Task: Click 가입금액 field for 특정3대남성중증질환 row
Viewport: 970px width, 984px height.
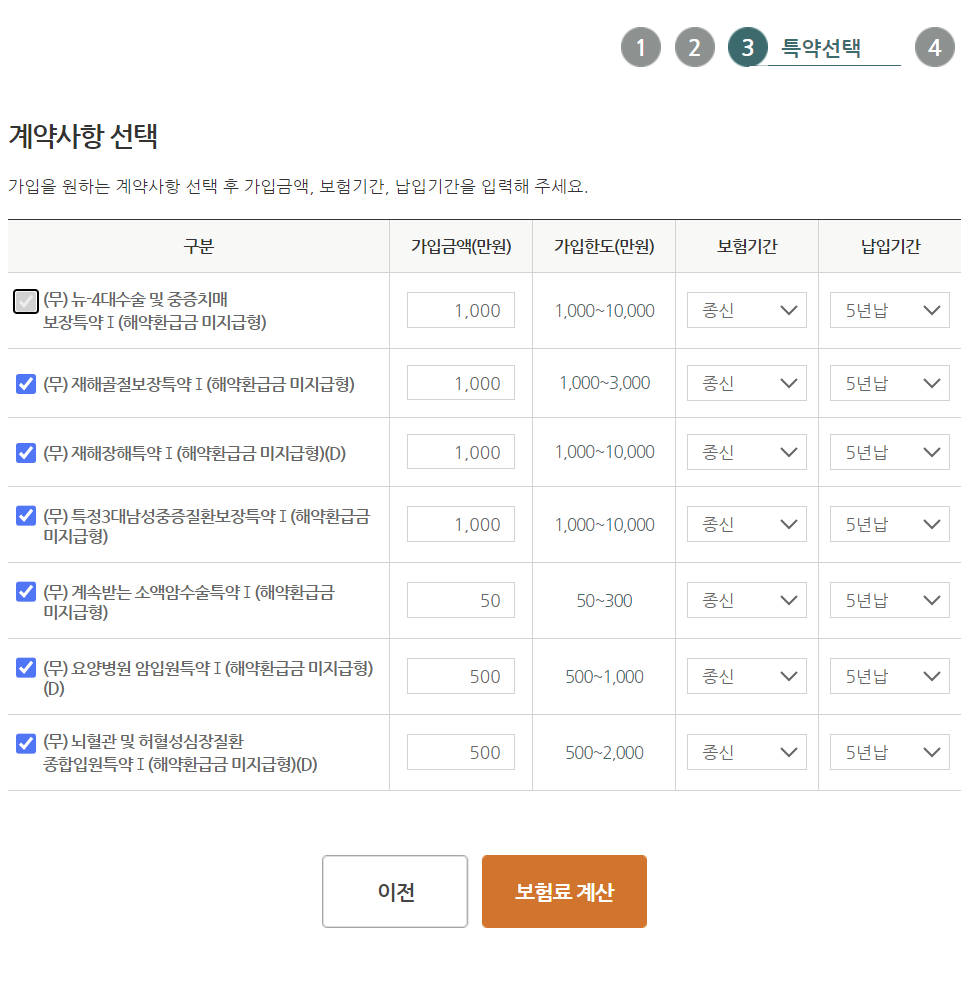Action: [461, 524]
